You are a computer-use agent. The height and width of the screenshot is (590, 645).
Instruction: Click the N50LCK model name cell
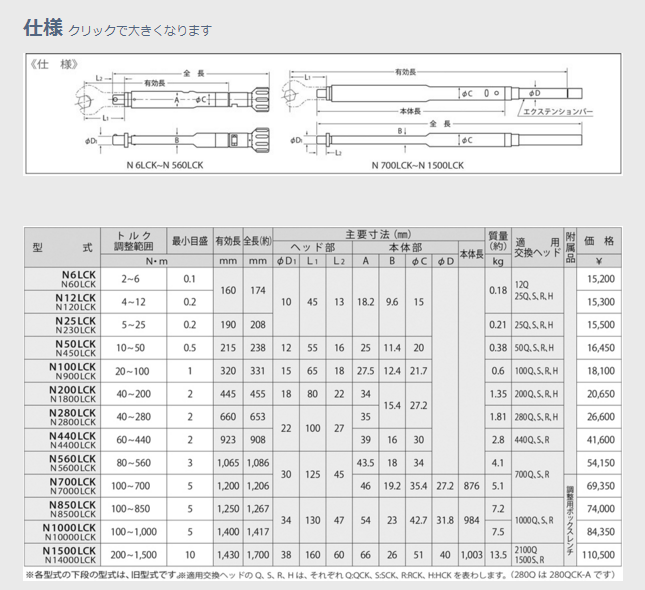pos(62,348)
